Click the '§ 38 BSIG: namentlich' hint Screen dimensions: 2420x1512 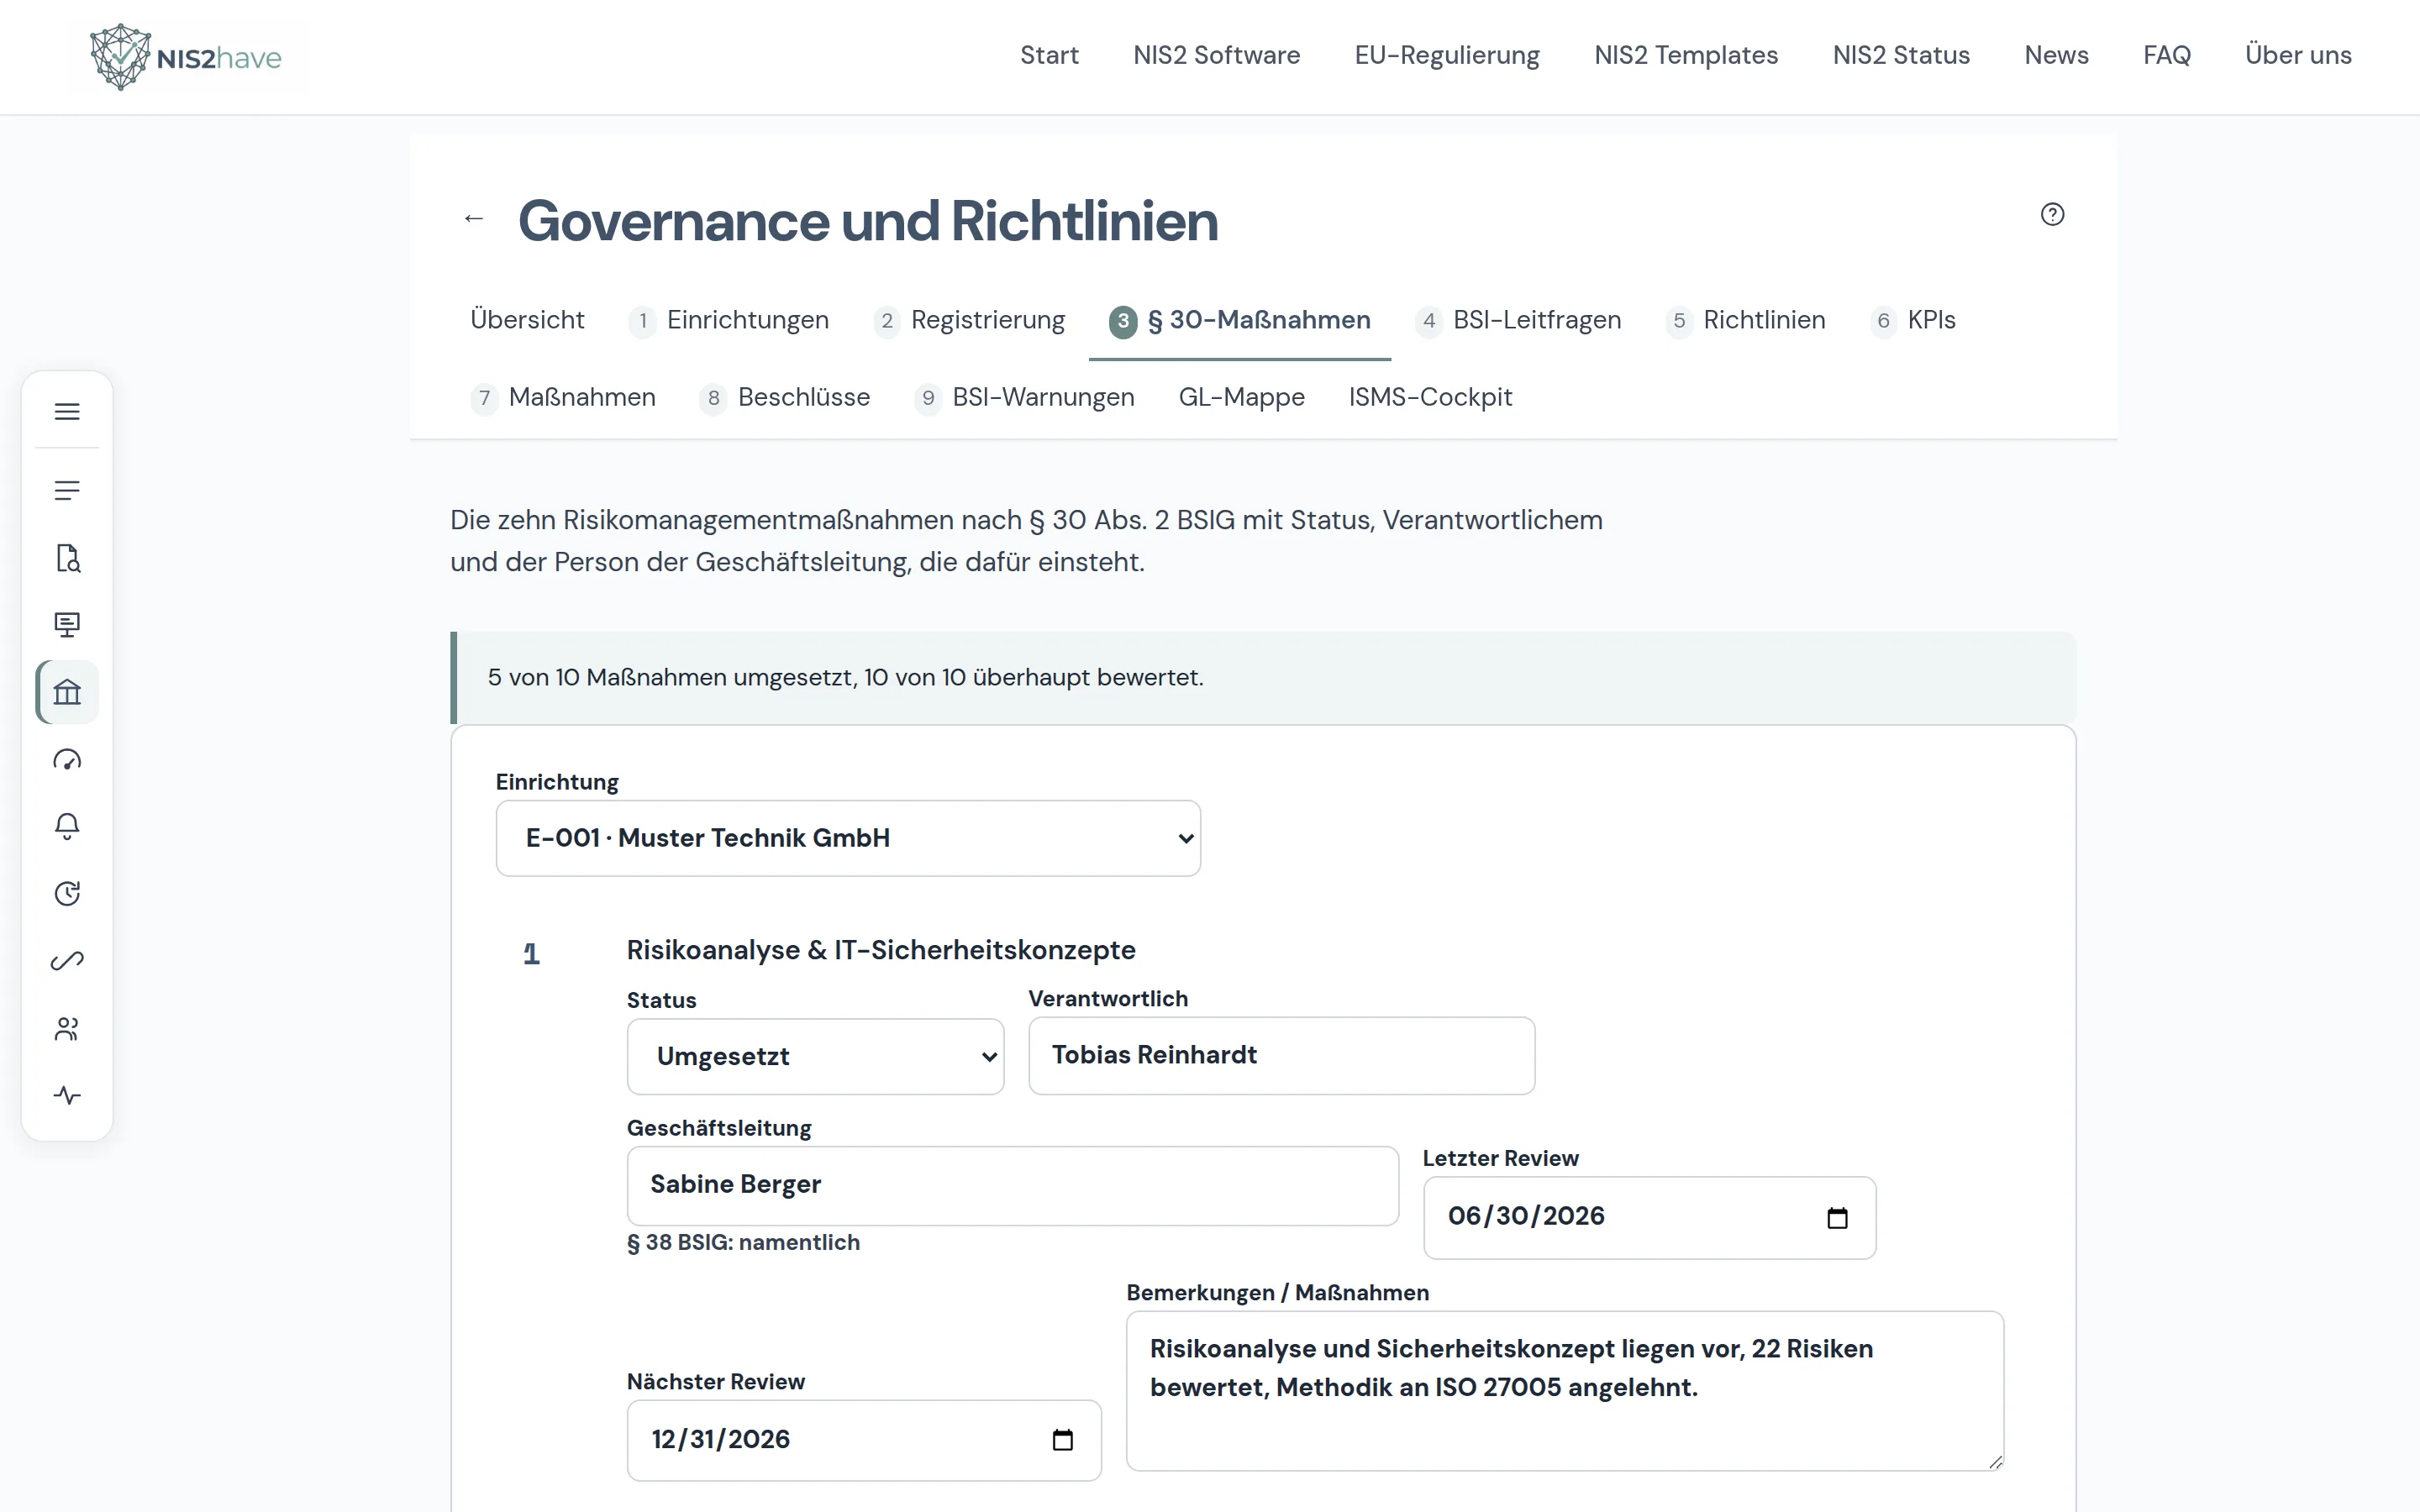743,1242
